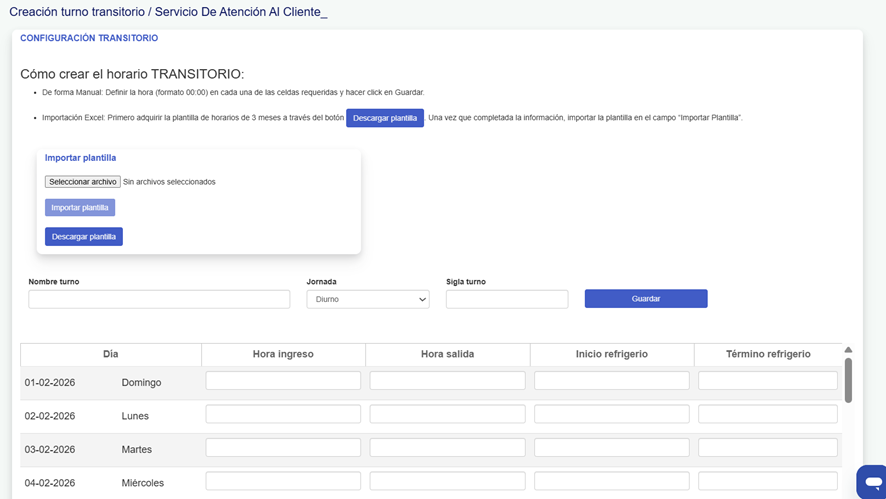Click Término refrigerio field for Martes row
The image size is (886, 499).
(767, 448)
